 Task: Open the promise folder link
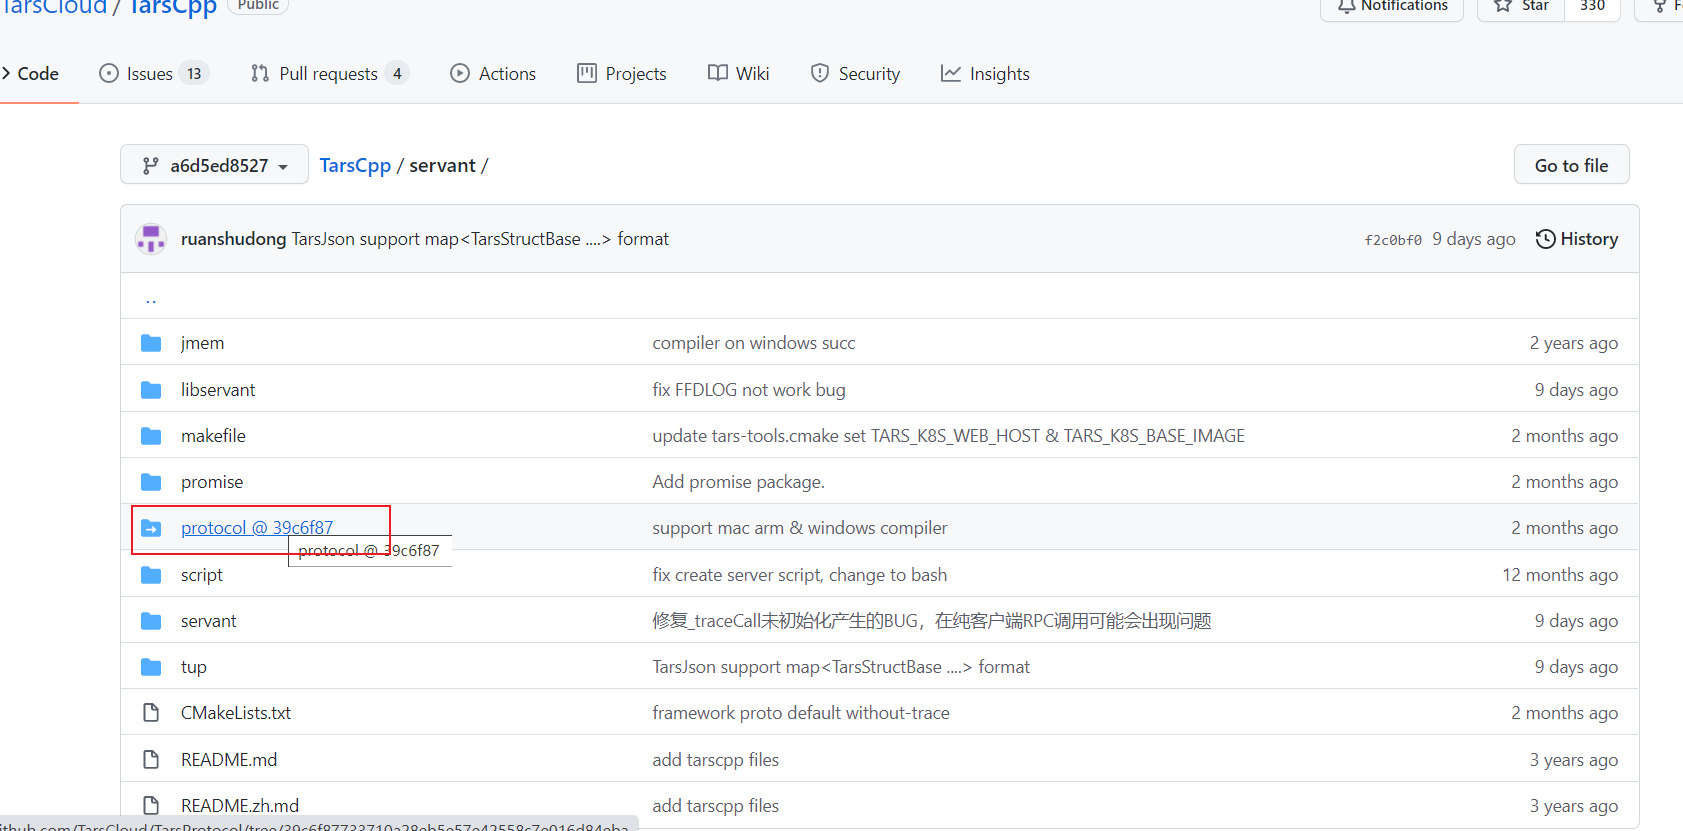[x=212, y=482]
